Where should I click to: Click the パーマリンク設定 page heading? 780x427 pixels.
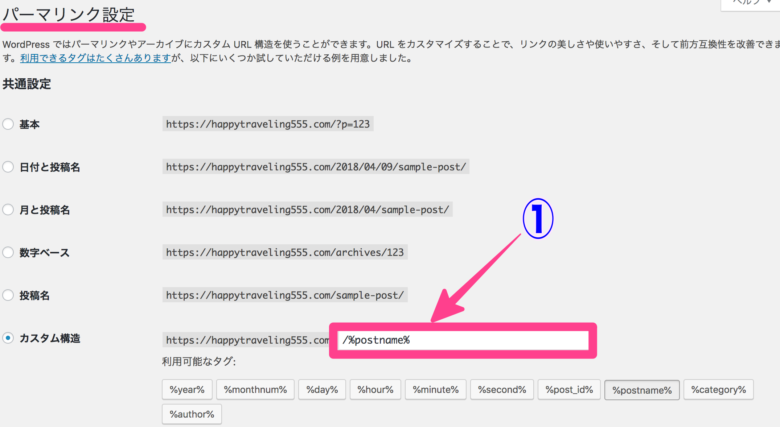[69, 15]
